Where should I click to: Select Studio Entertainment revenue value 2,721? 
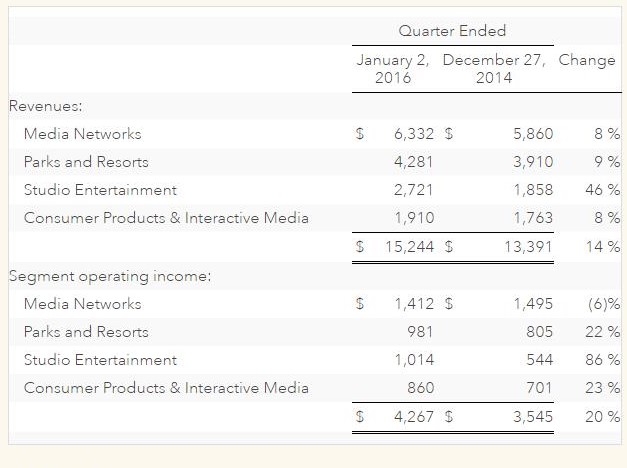coord(414,190)
